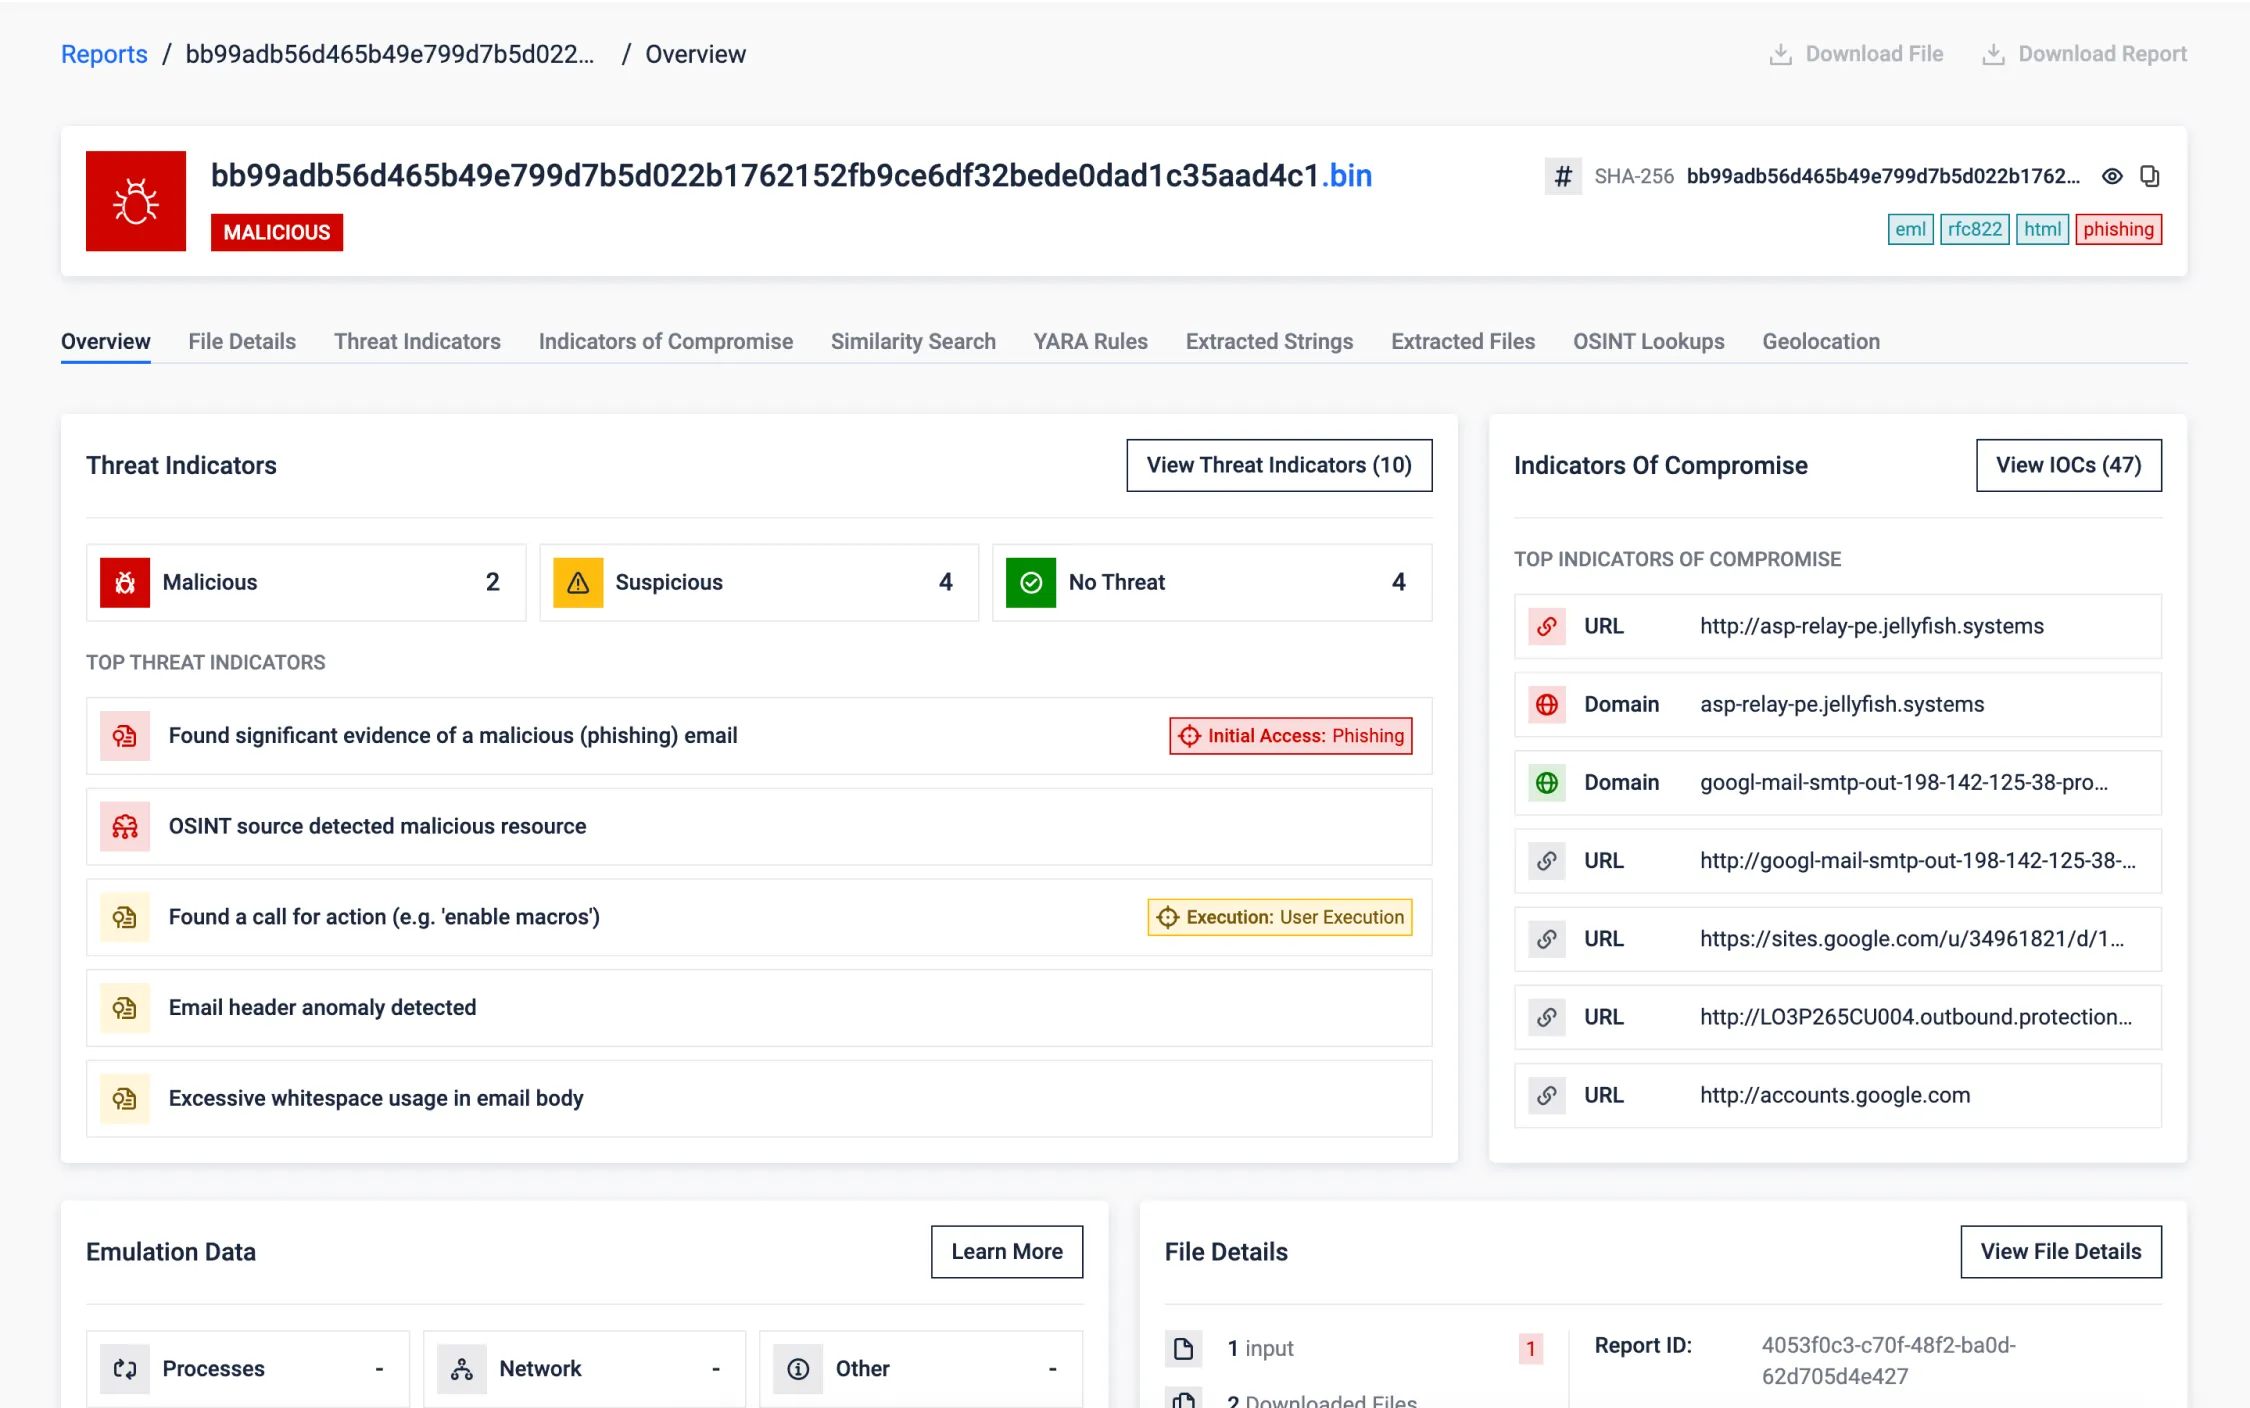Image resolution: width=2250 pixels, height=1408 pixels.
Task: Toggle SHA-256 hash visibility eye icon
Action: coord(2111,176)
